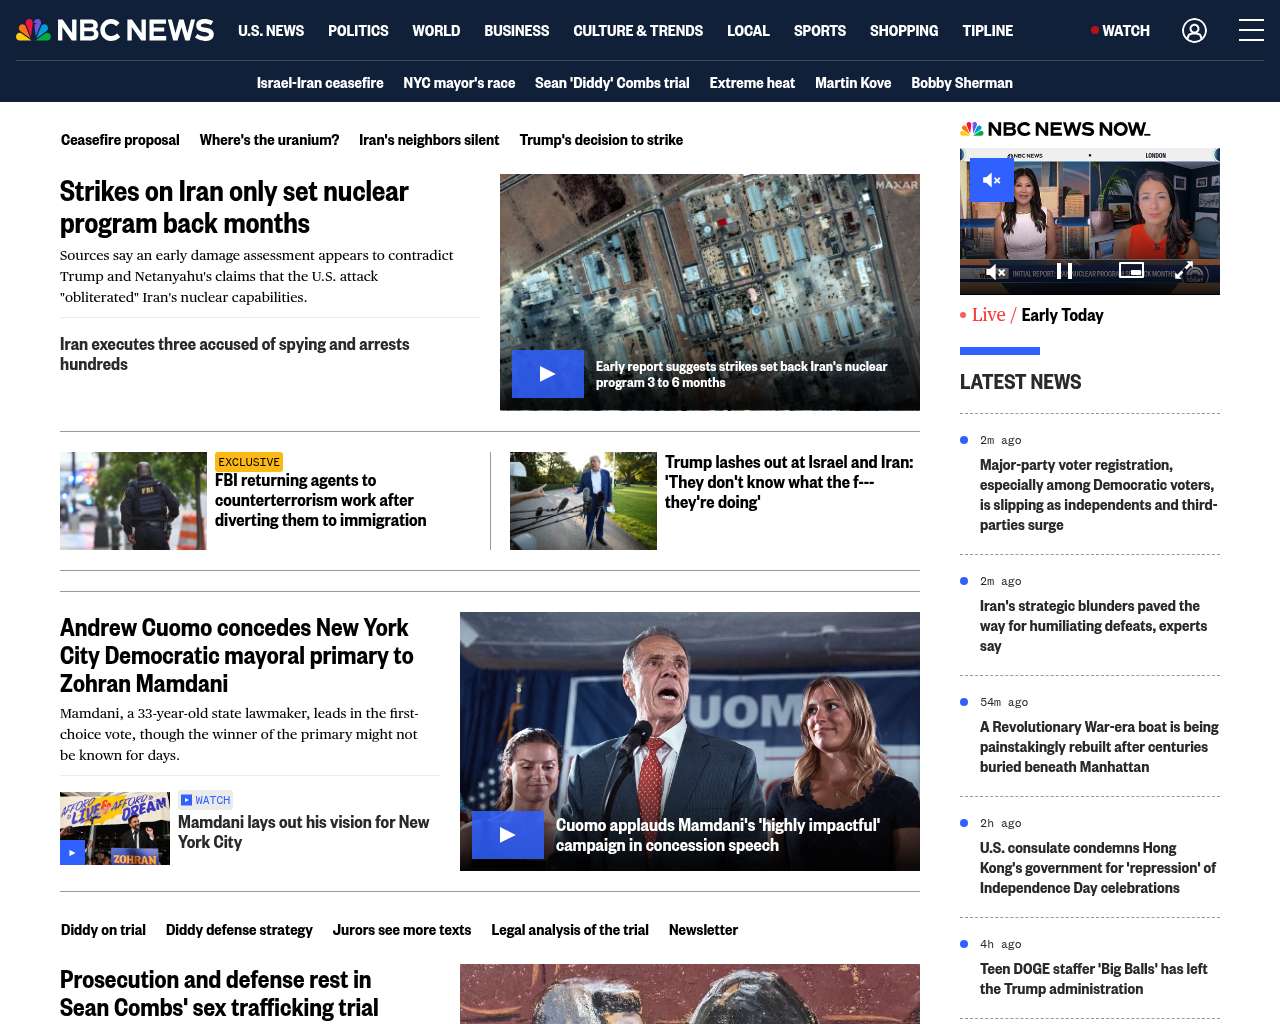Open Iran's neighbors silent link
The height and width of the screenshot is (1024, 1280).
(429, 140)
